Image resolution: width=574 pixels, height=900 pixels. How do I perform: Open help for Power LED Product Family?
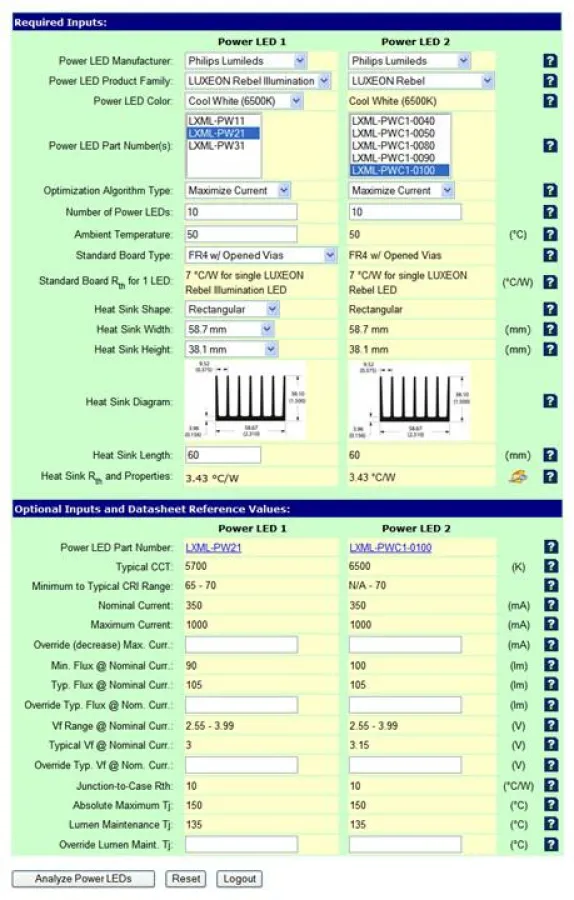point(550,81)
